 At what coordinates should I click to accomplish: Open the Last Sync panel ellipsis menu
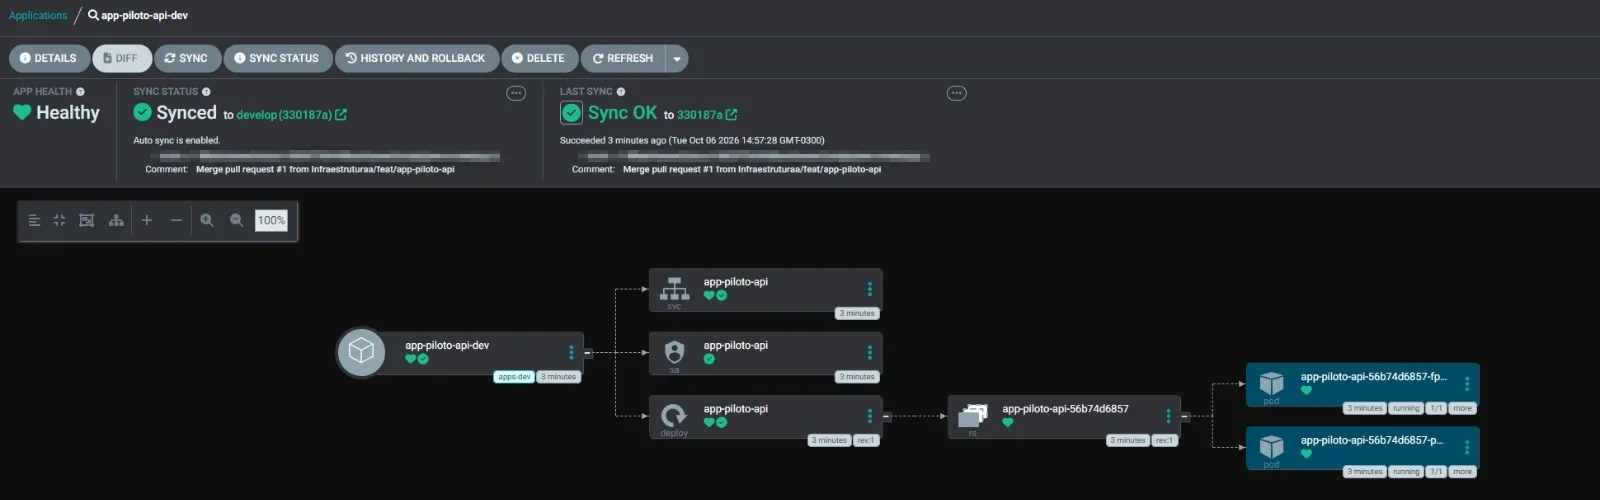point(957,93)
